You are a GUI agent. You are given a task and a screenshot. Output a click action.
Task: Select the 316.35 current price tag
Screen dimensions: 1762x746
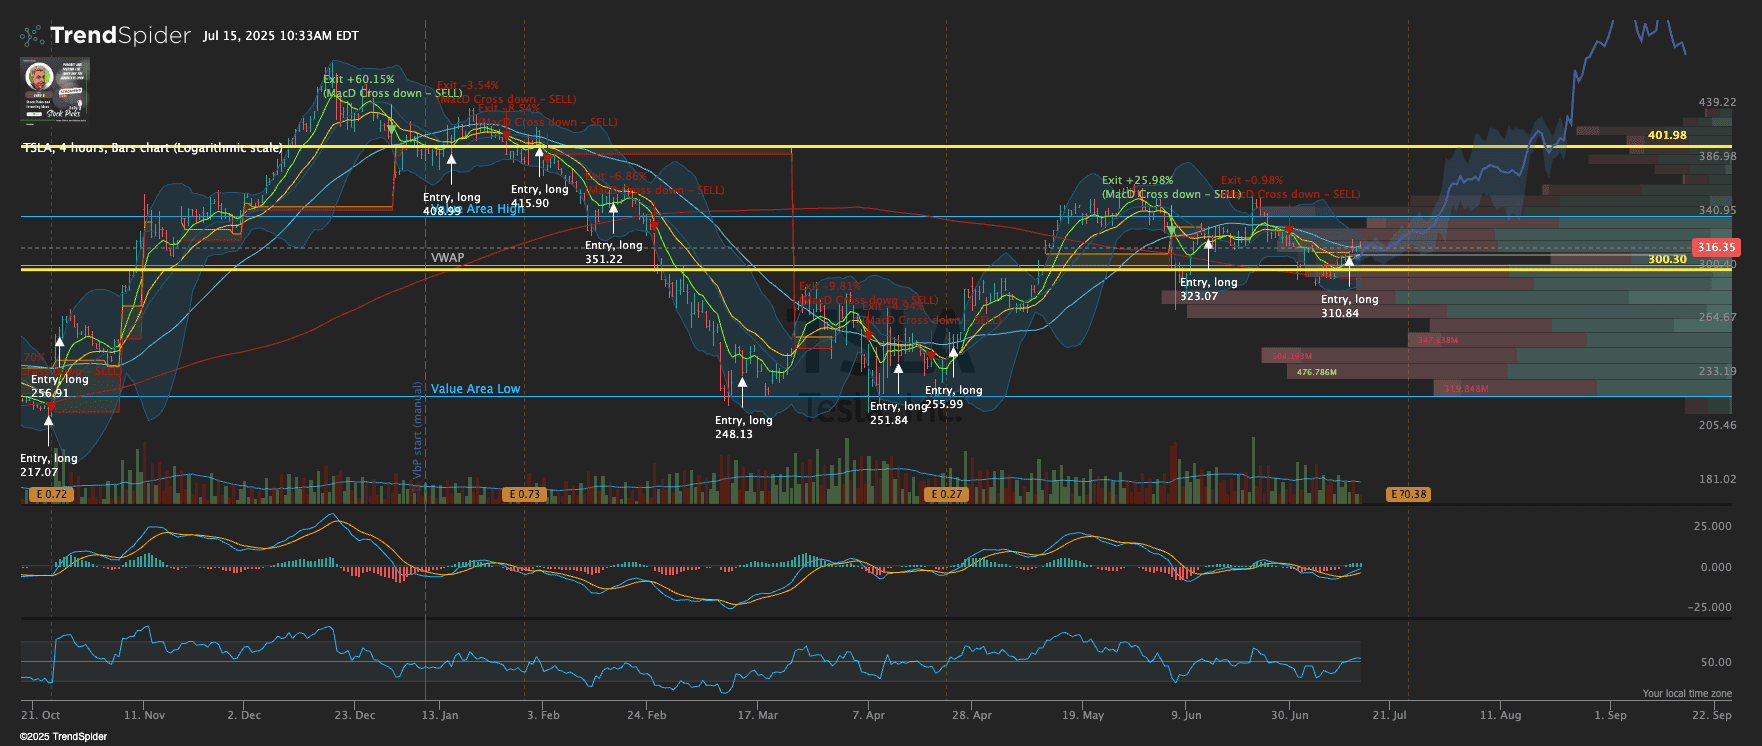[1716, 247]
